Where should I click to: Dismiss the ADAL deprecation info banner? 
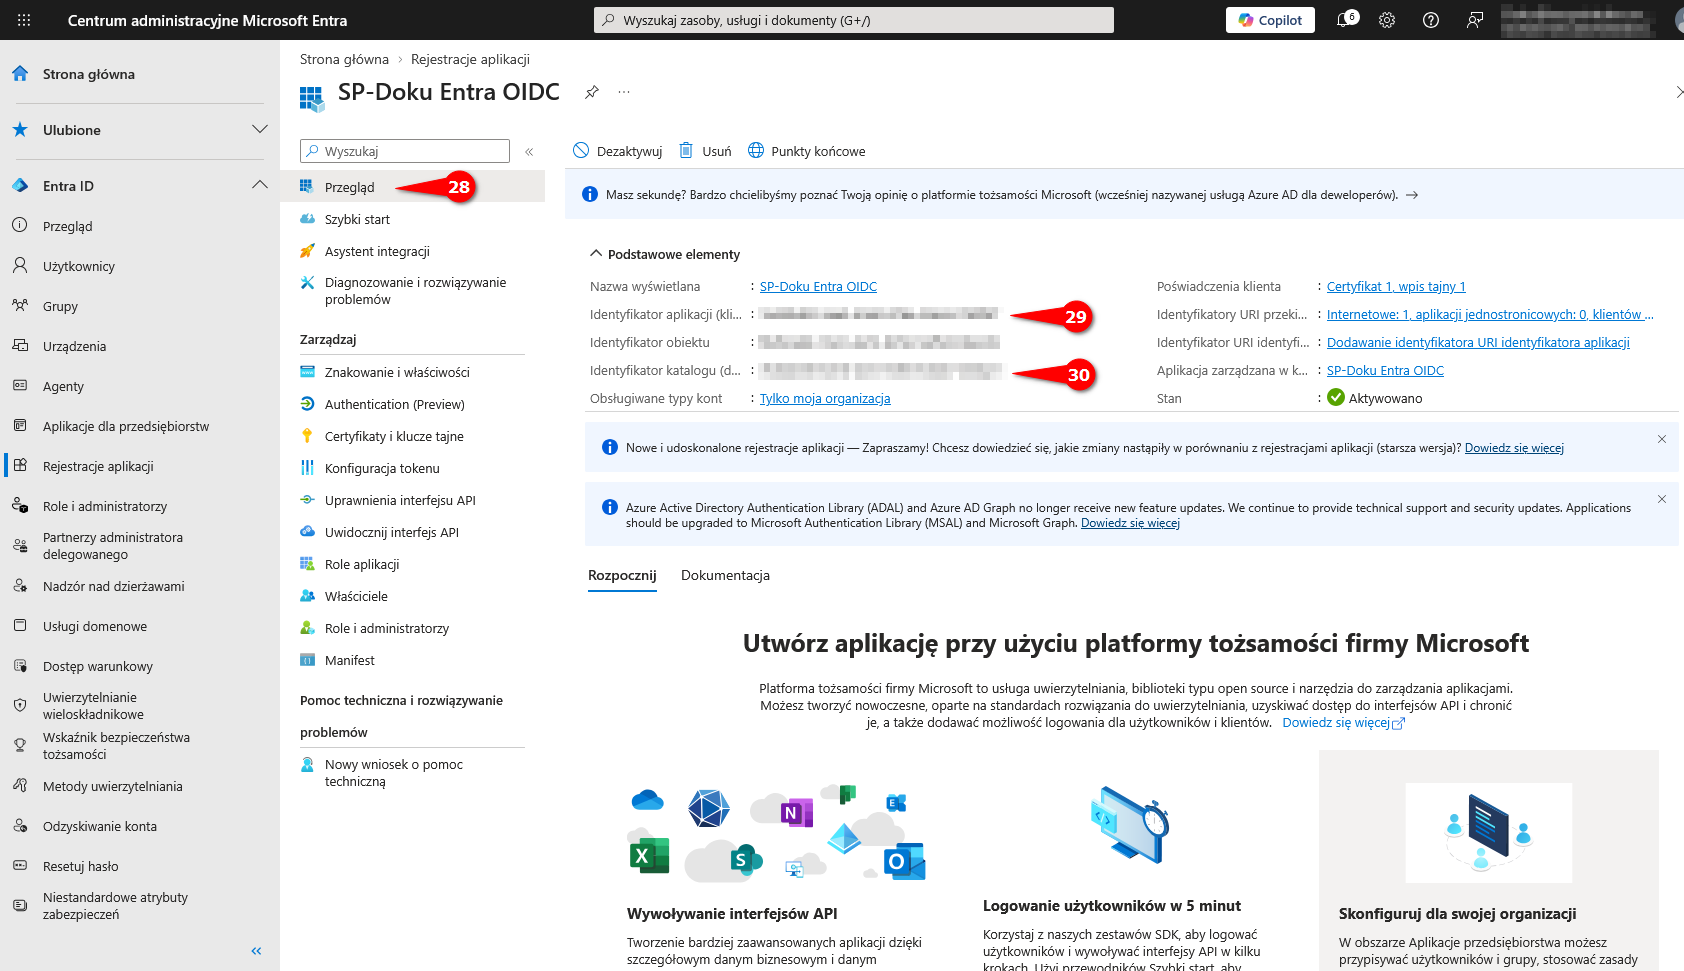[x=1662, y=499]
